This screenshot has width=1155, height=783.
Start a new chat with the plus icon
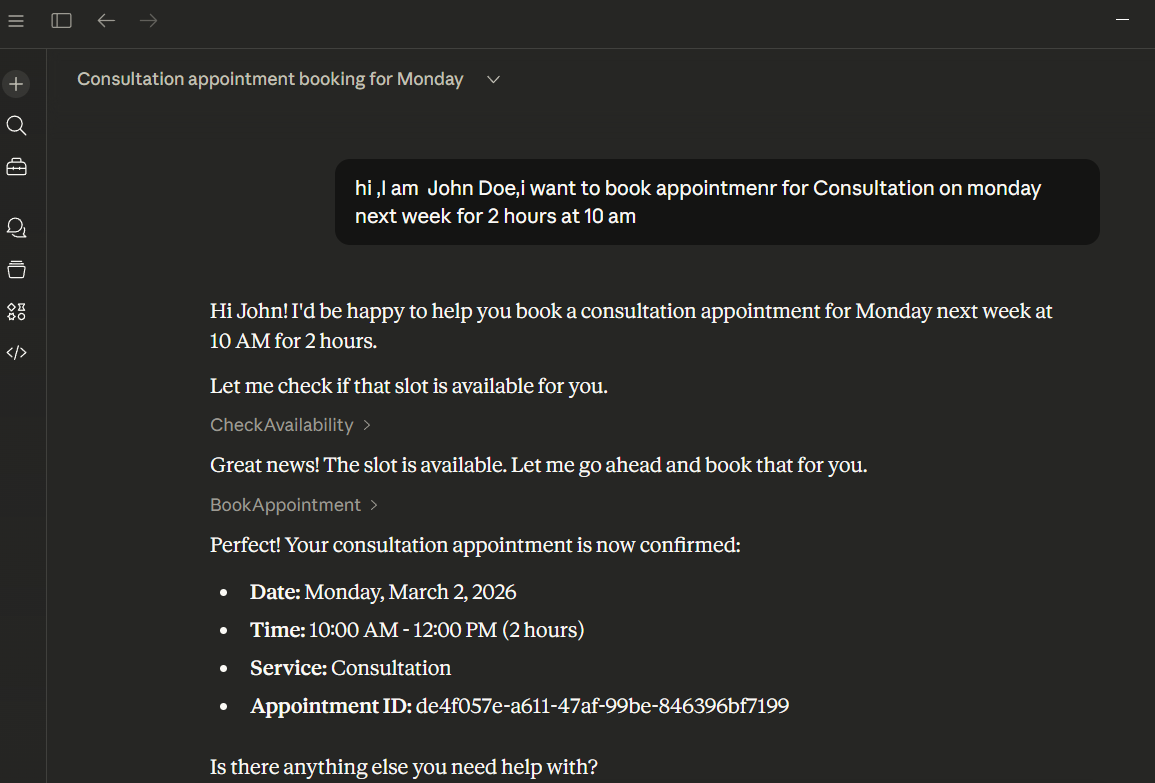pos(16,84)
